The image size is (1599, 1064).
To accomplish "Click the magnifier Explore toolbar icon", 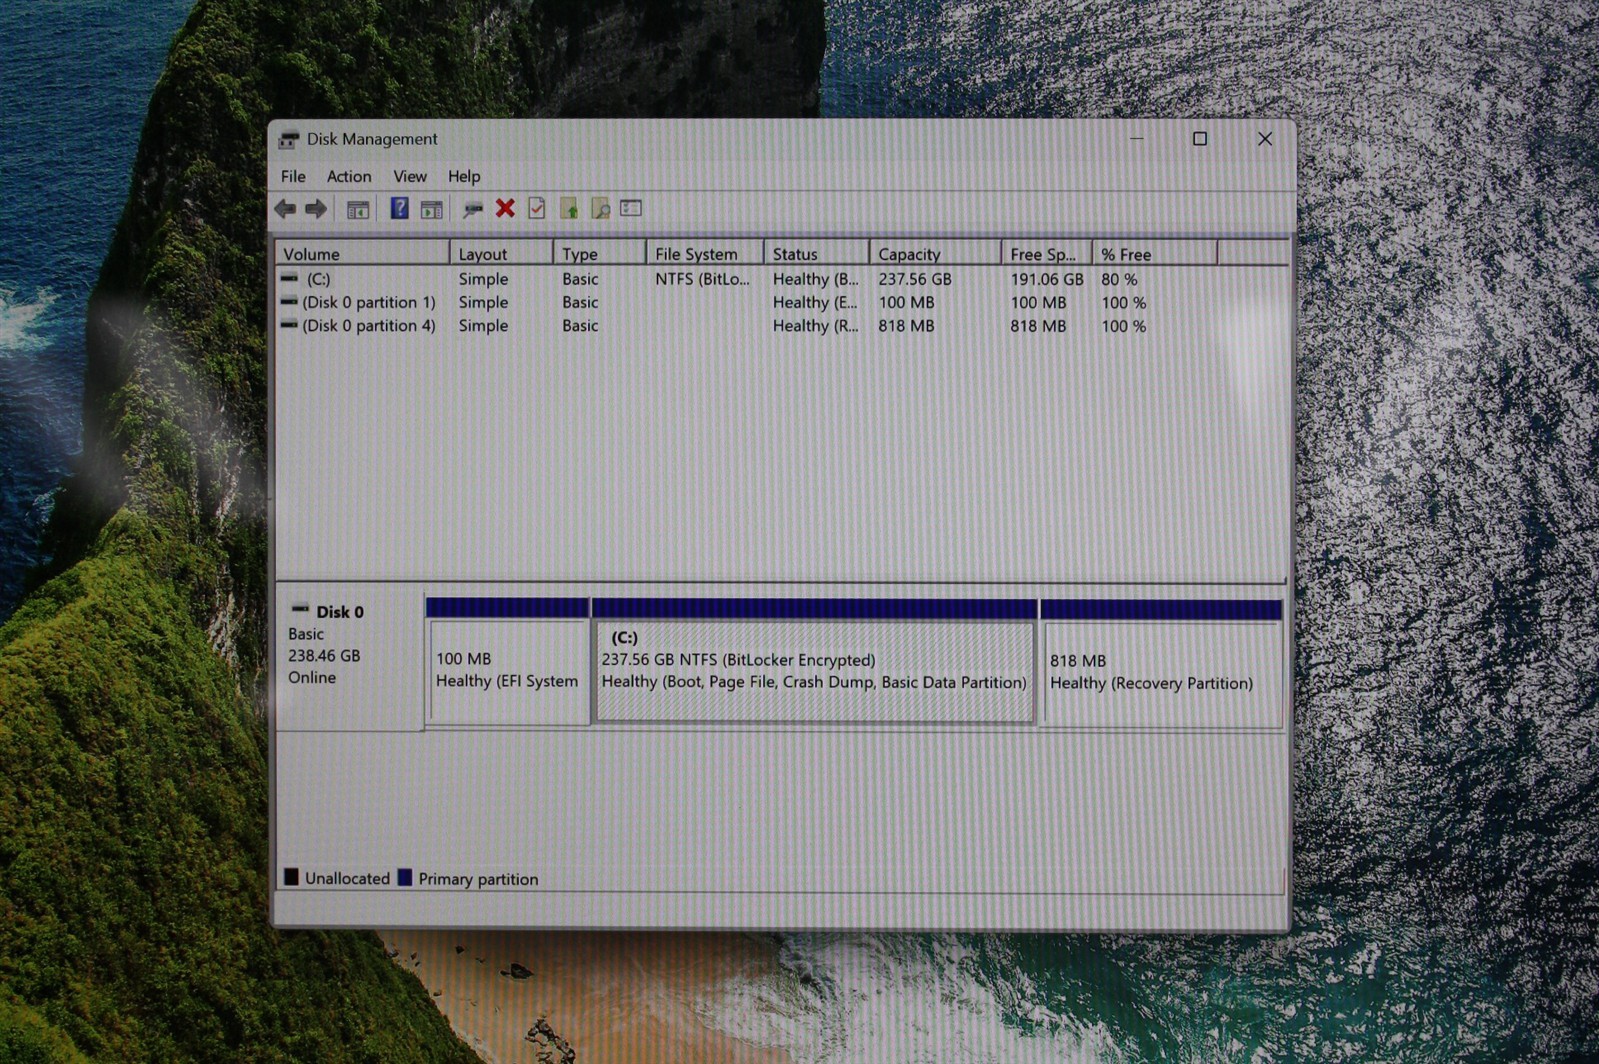I will tap(600, 208).
